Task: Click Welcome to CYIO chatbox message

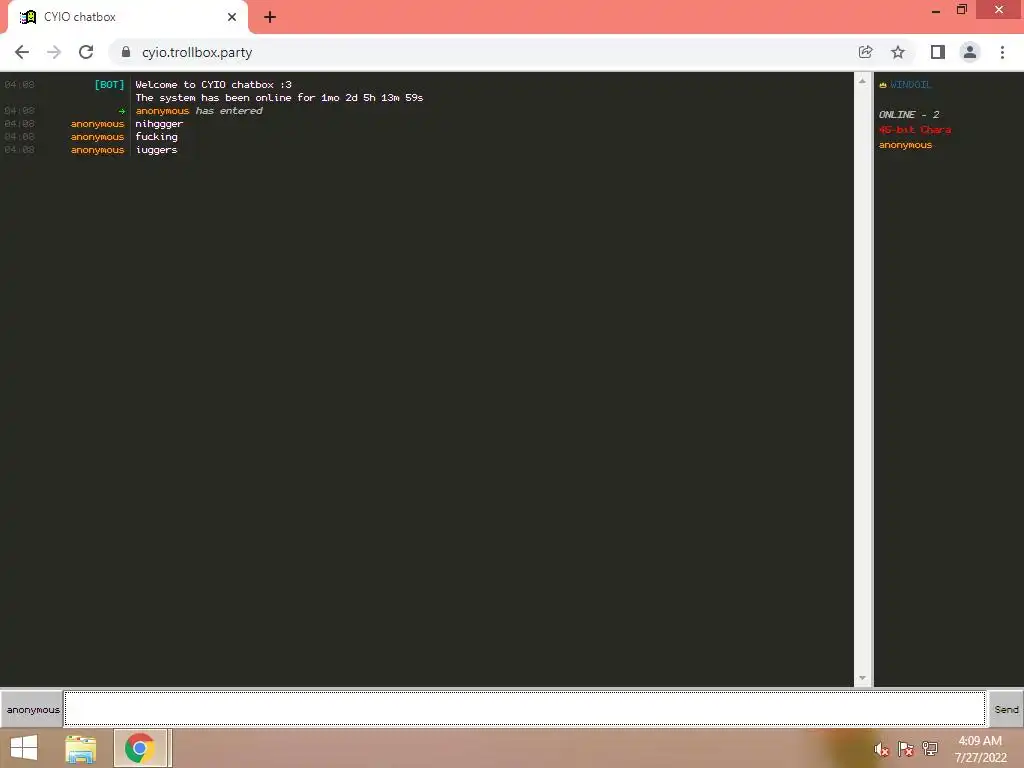Action: tap(214, 85)
